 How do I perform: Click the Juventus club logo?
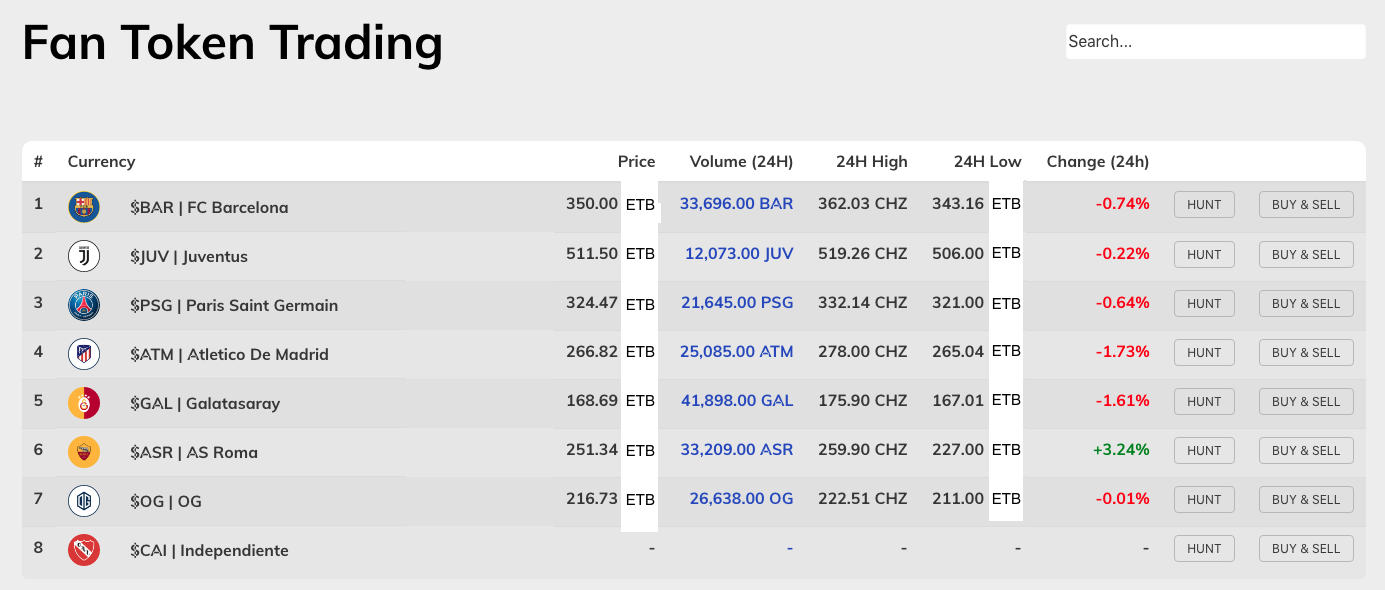84,256
